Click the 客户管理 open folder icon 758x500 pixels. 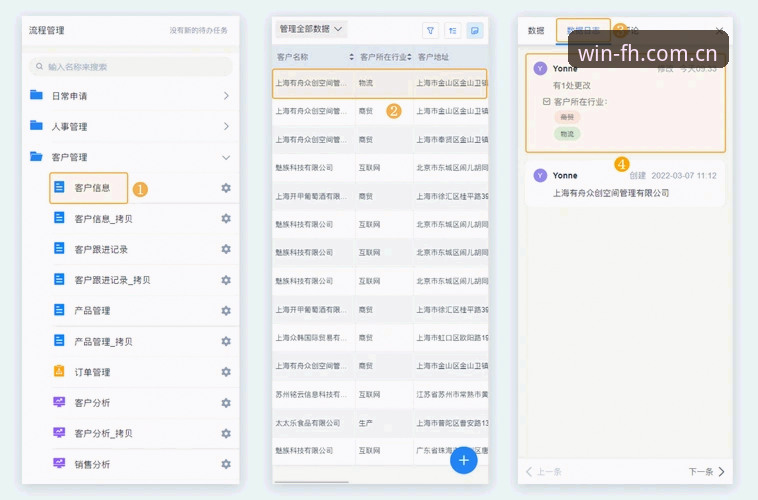[36, 156]
